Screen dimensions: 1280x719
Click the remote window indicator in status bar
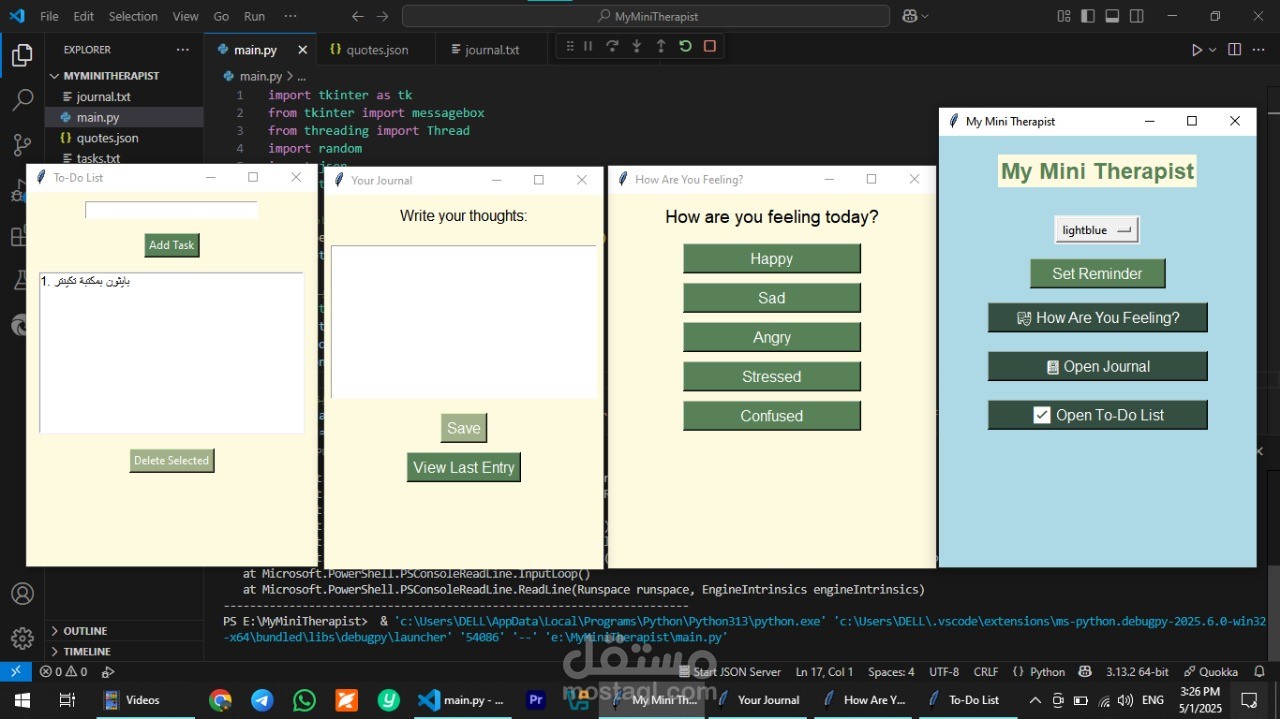[15, 672]
